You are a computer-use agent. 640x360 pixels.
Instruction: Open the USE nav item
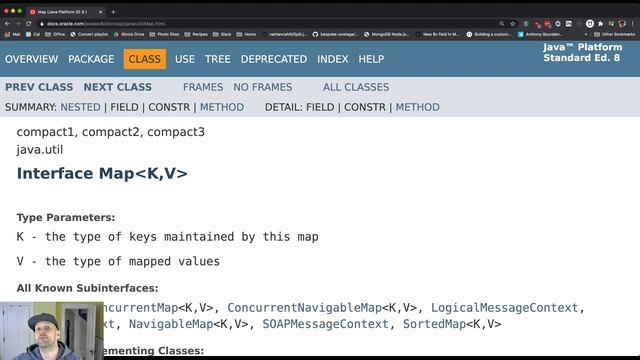click(x=185, y=59)
